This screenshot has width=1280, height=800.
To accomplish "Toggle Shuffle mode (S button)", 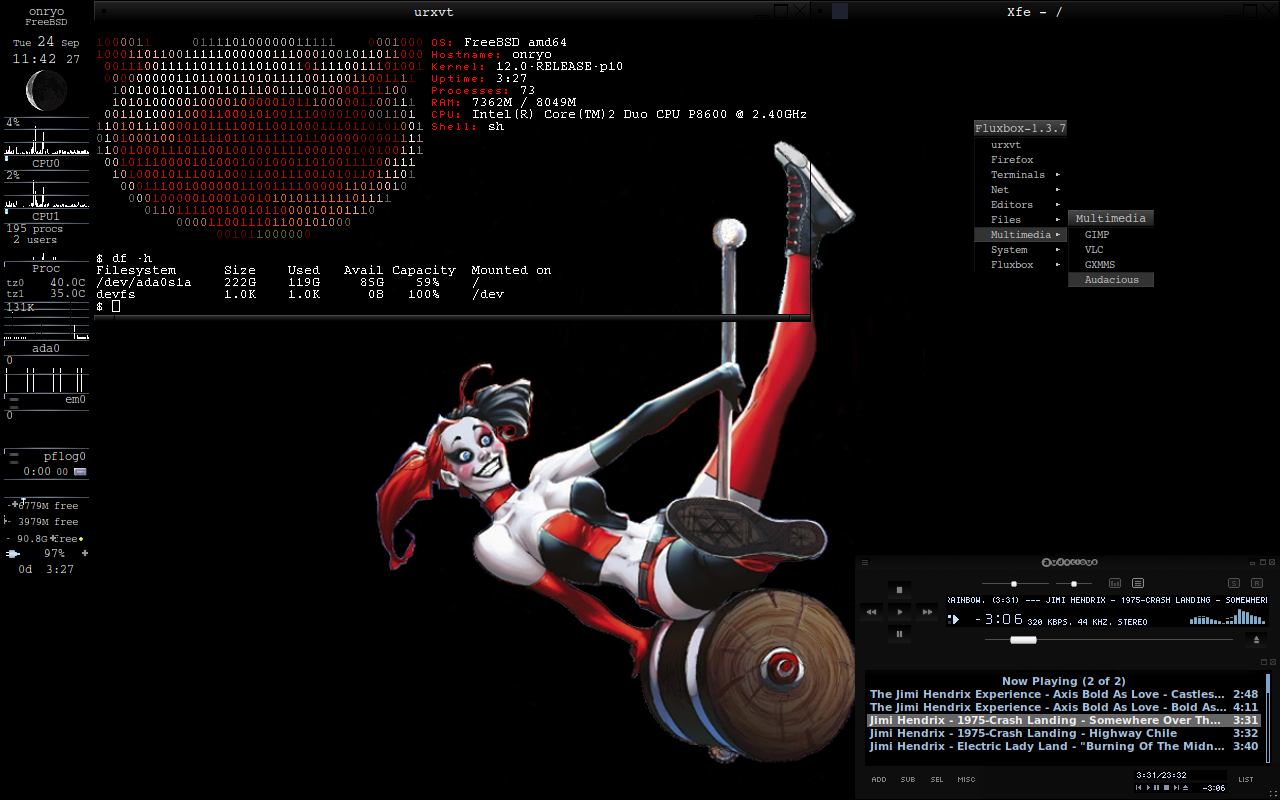I will [1234, 583].
